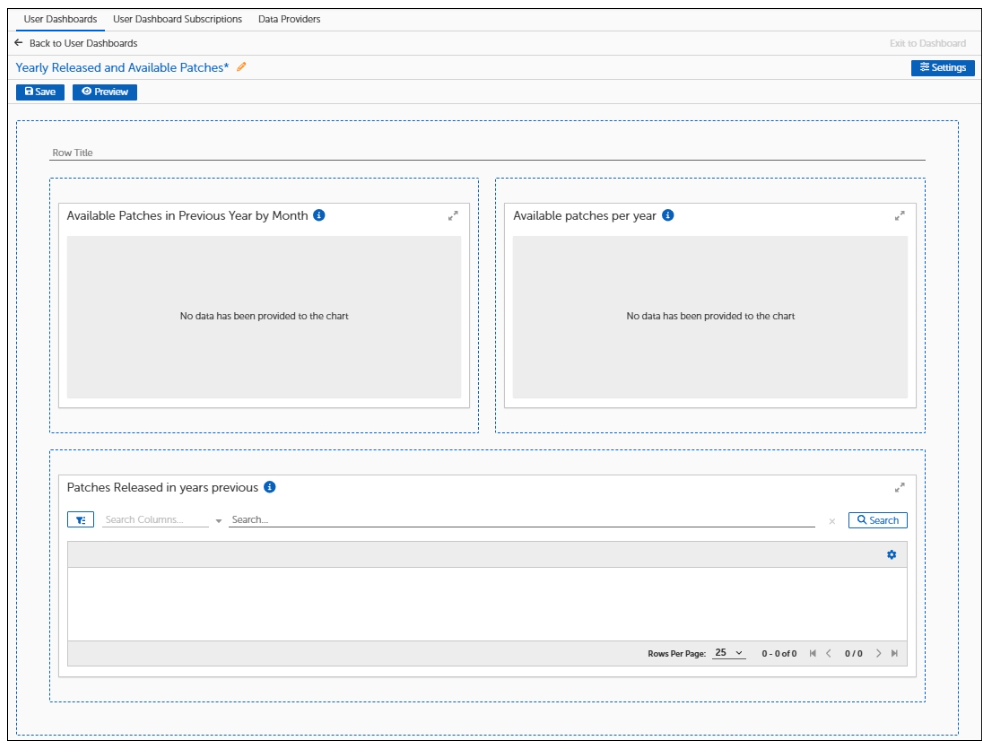Viewport: 987px width, 745px height.
Task: Jump to the last page of results
Action: click(x=894, y=653)
